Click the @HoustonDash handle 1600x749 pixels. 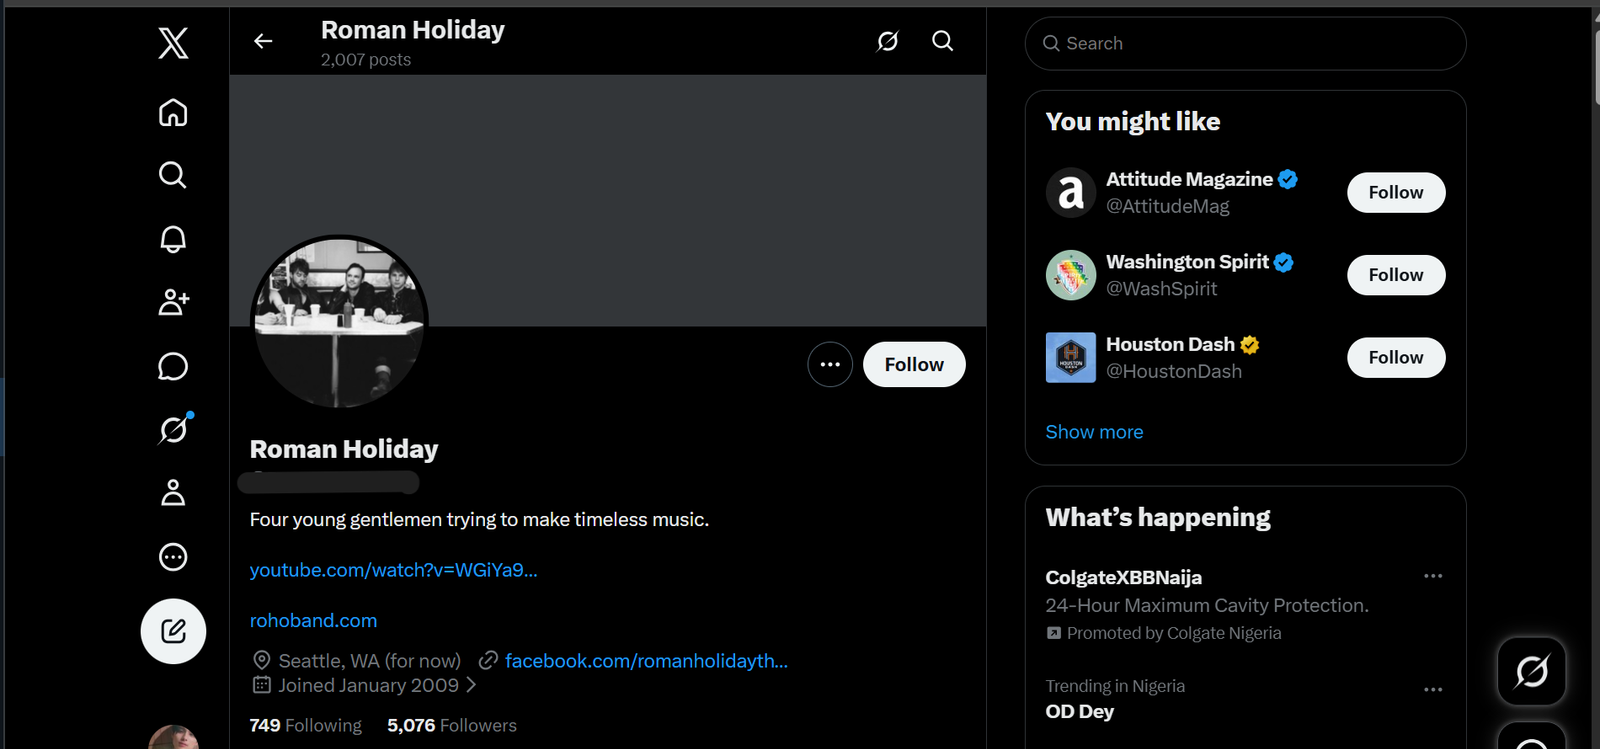click(x=1174, y=371)
